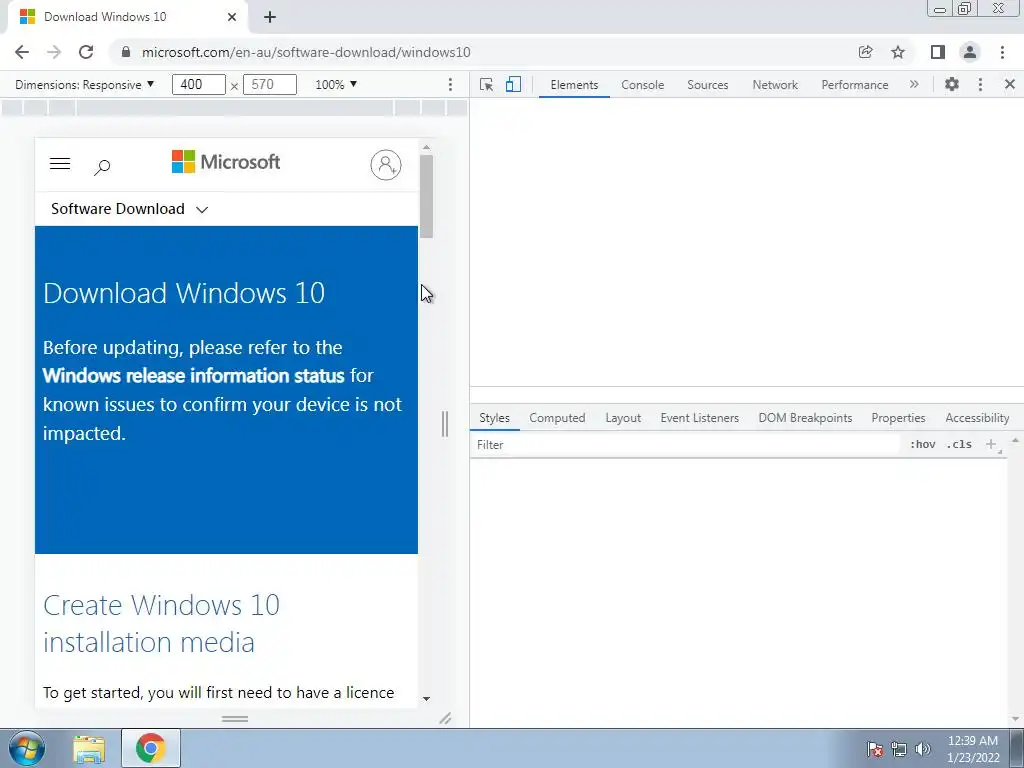
Task: Open device toolbar more options menu
Action: (x=450, y=84)
